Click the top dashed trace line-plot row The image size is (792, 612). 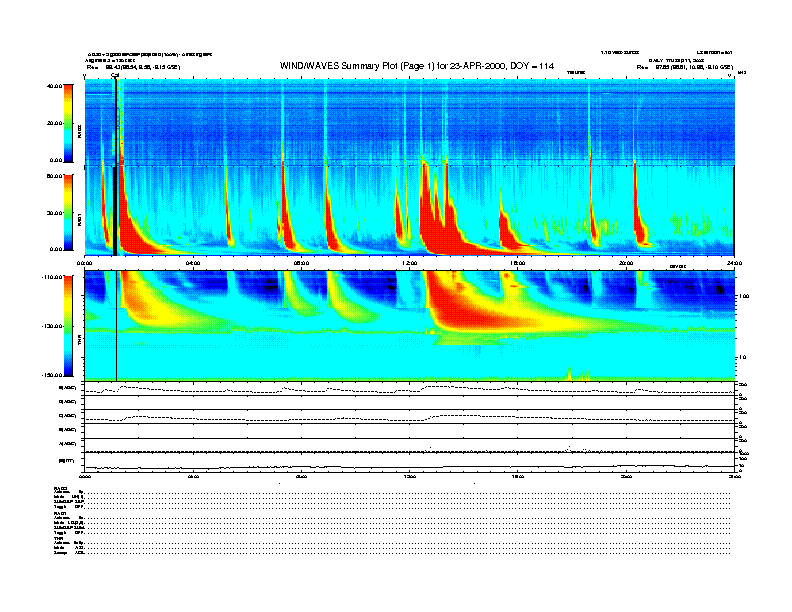(409, 389)
